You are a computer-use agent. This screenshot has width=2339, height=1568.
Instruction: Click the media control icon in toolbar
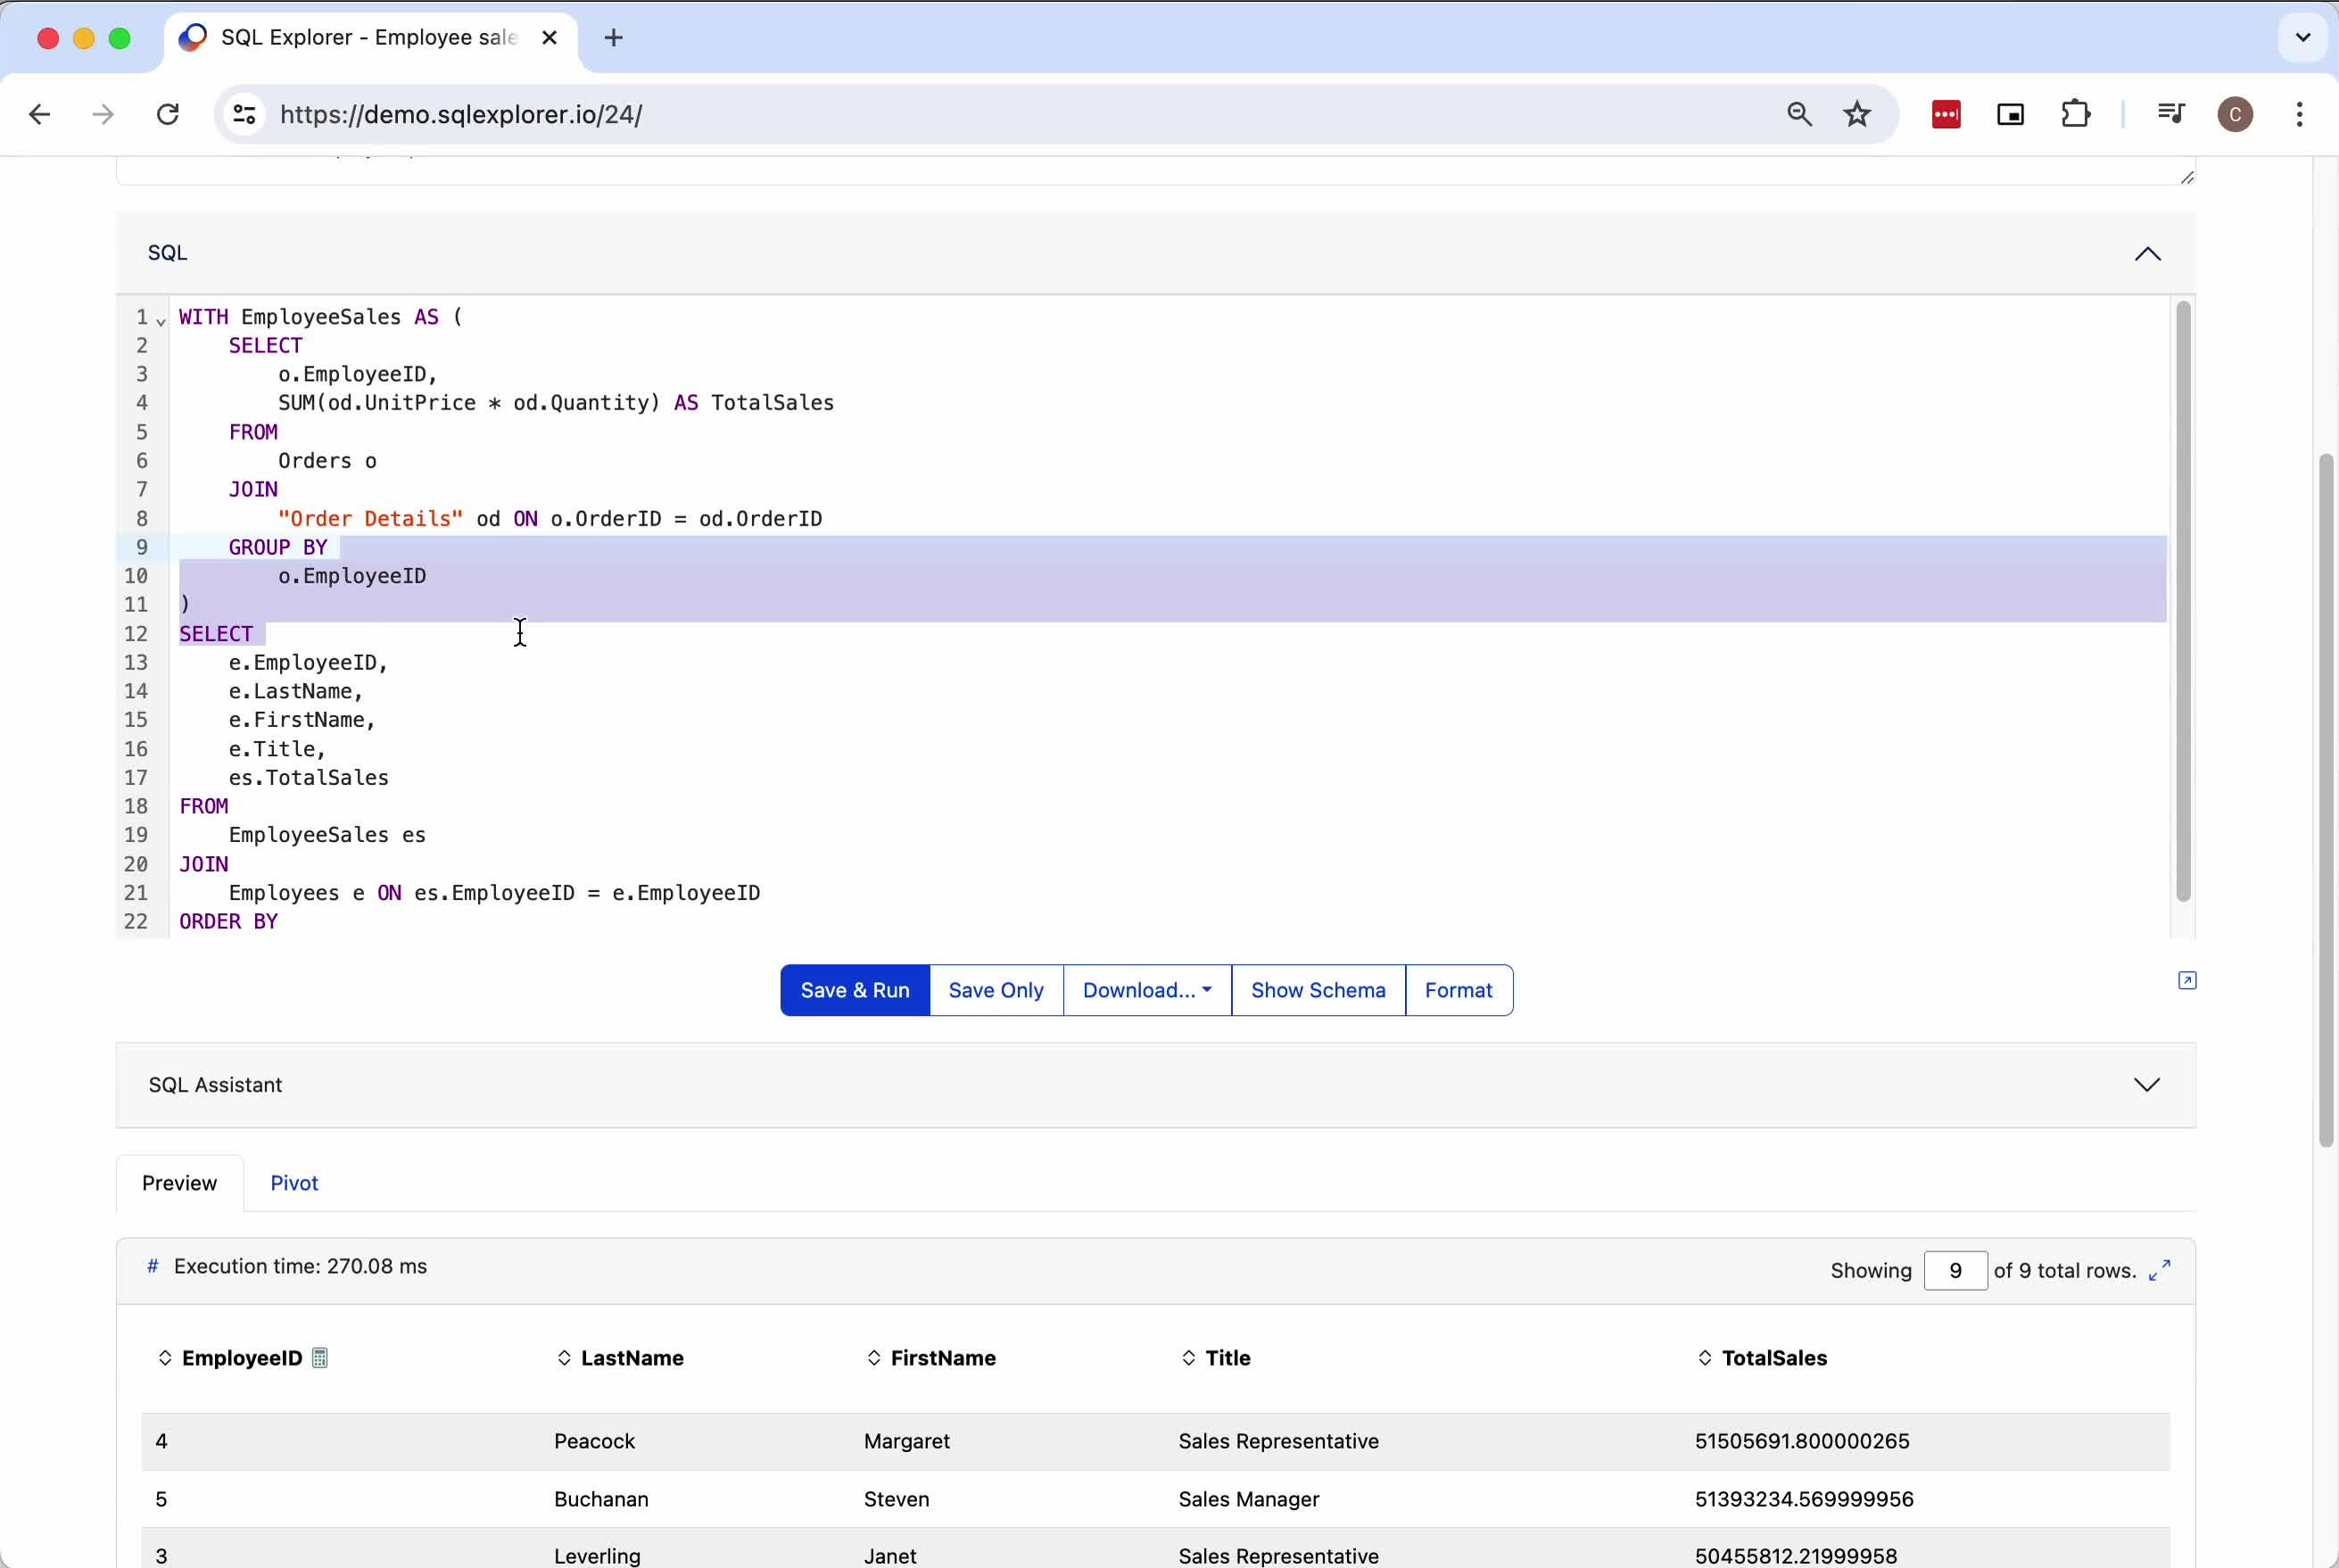(2170, 114)
